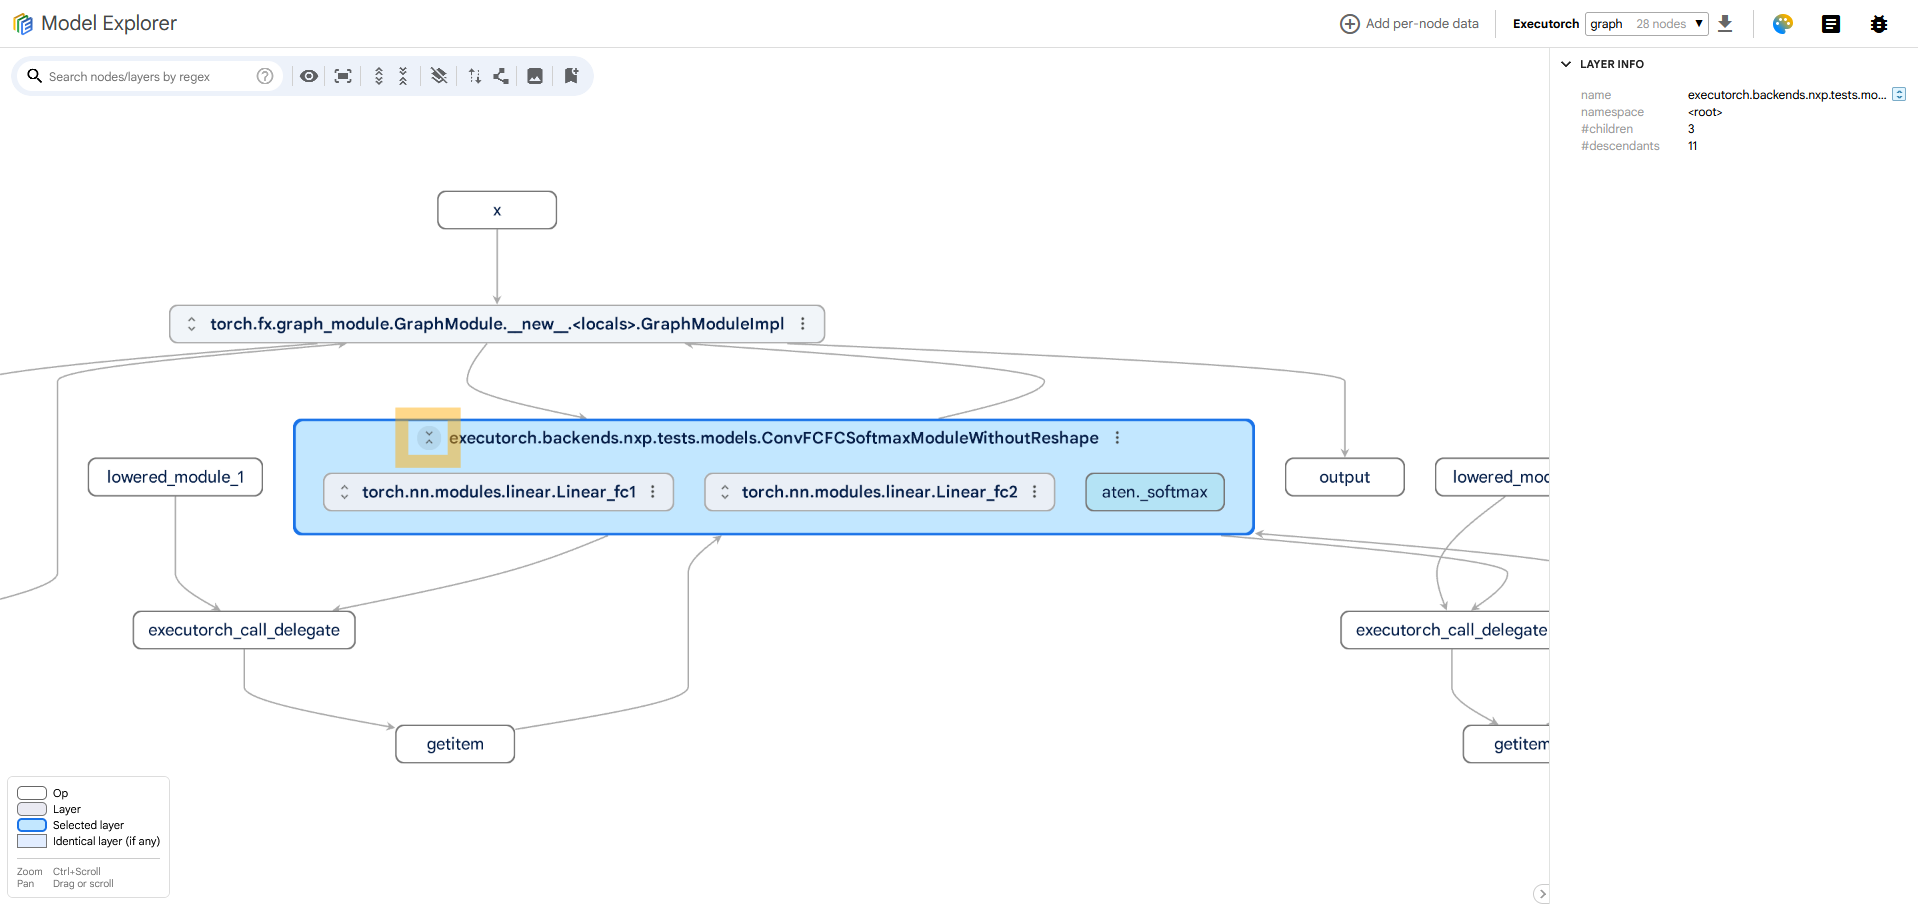Expand the Linear_fc1 layer

click(x=345, y=492)
